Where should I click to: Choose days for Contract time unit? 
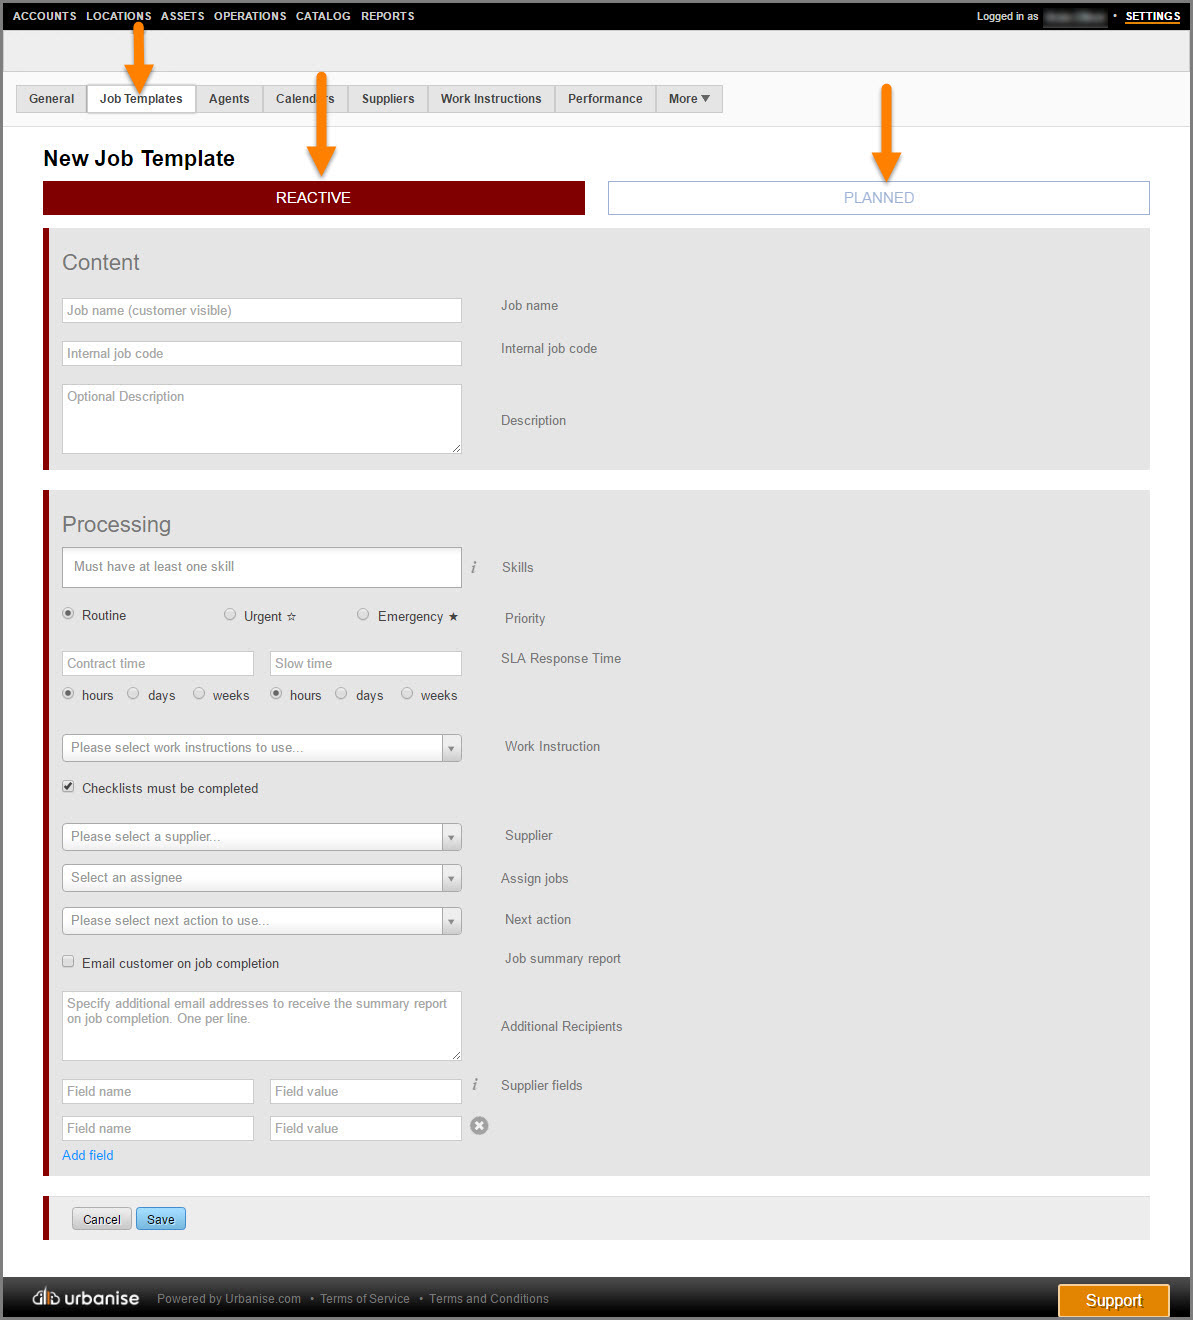pos(133,694)
